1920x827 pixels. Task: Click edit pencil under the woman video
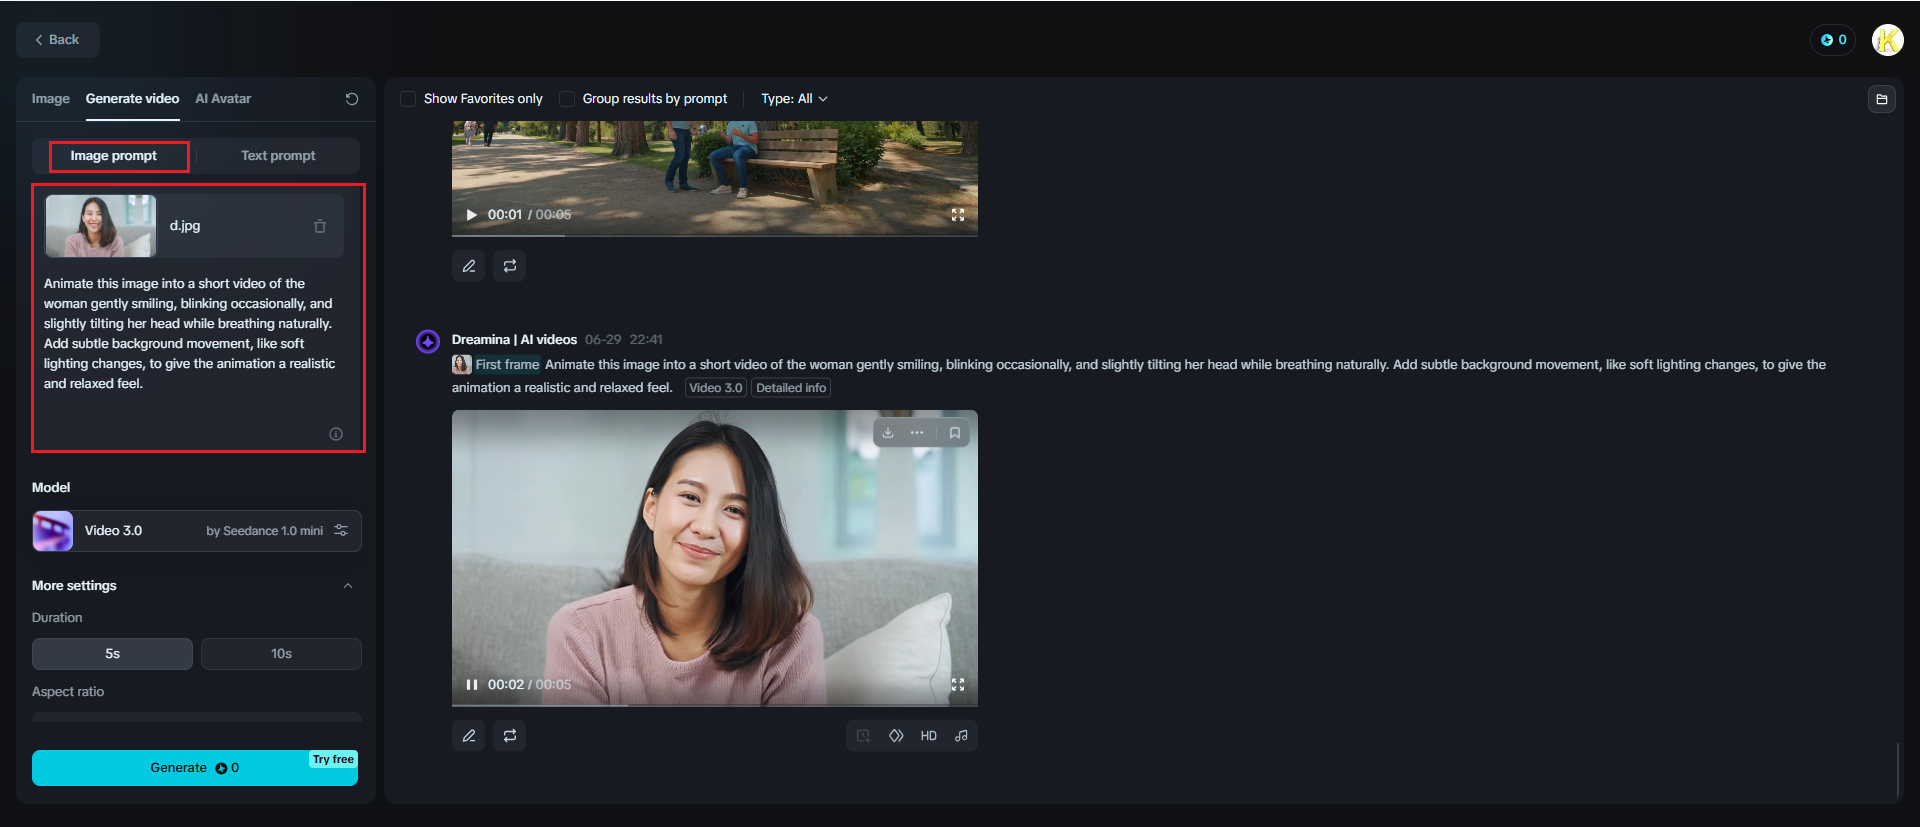click(x=469, y=736)
